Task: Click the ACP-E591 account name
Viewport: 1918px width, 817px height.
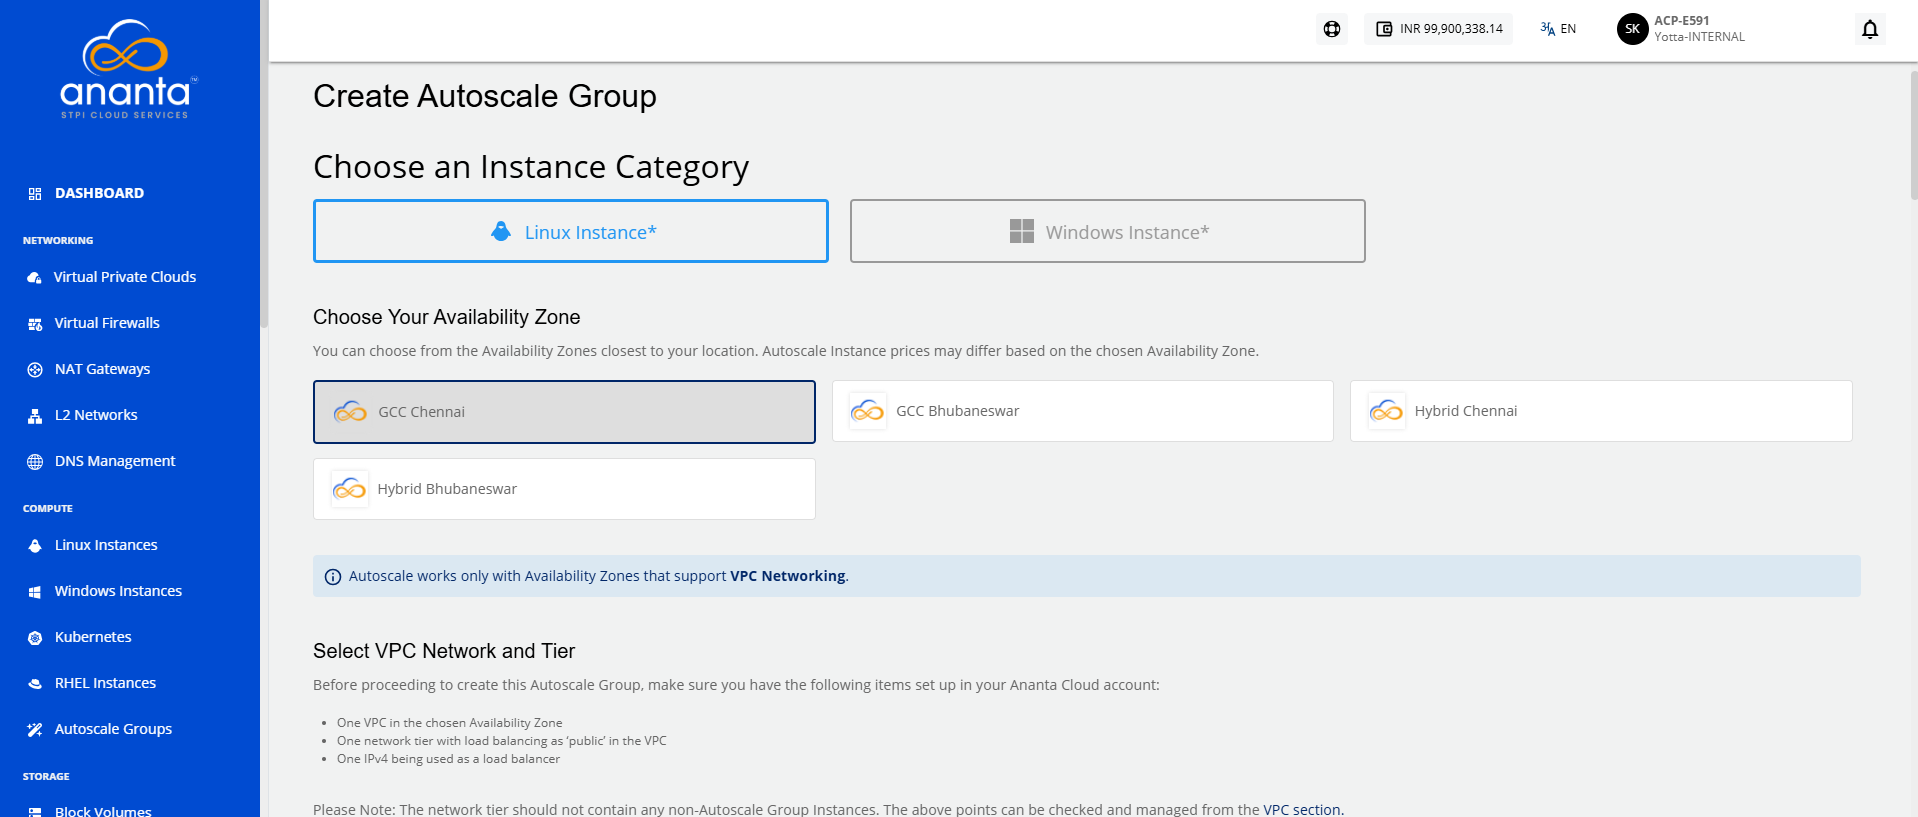Action: pos(1682,21)
